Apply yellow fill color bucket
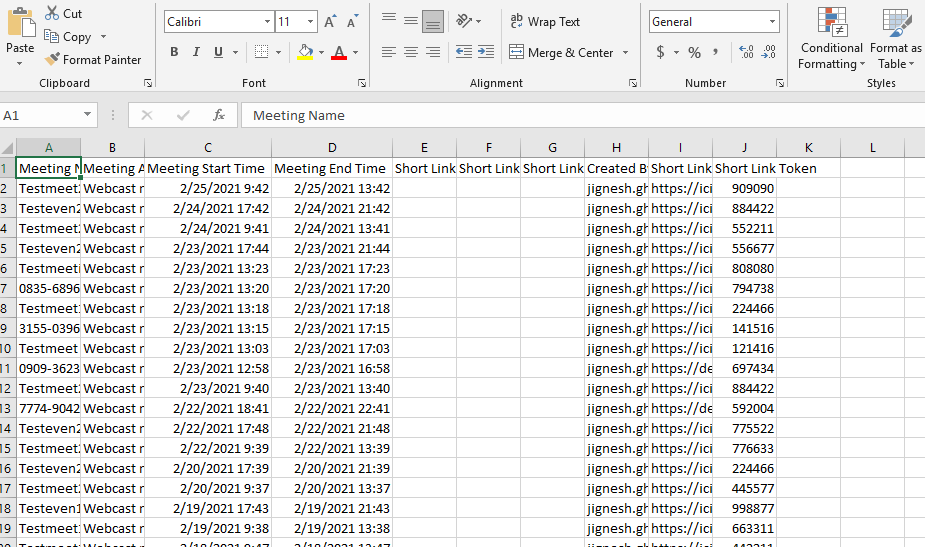 [x=305, y=52]
